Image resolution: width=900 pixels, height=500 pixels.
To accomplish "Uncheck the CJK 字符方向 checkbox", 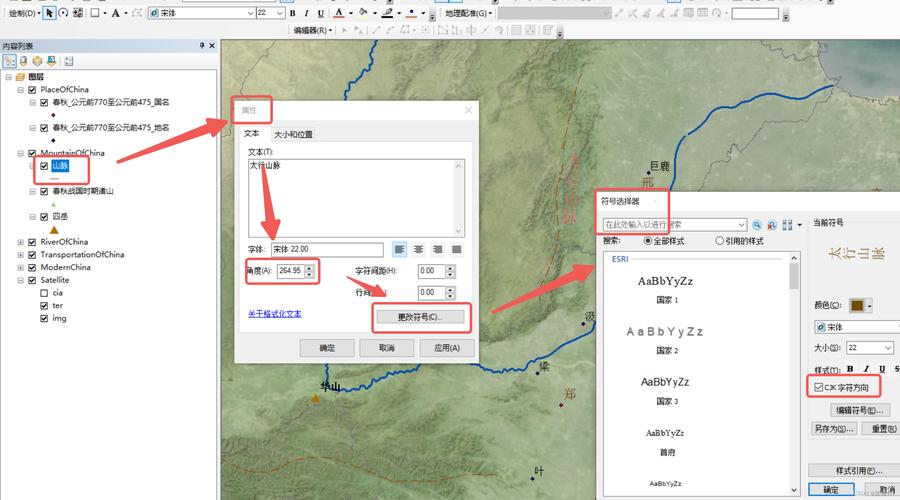I will 818,387.
